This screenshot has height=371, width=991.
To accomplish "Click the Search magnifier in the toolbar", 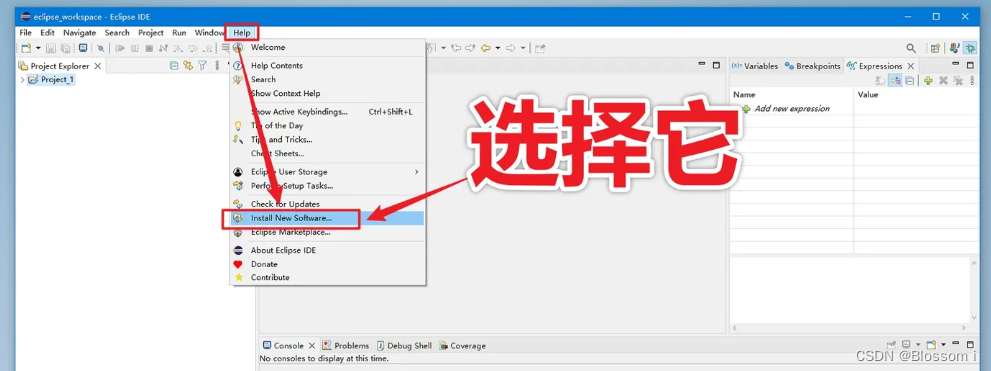I will [911, 48].
